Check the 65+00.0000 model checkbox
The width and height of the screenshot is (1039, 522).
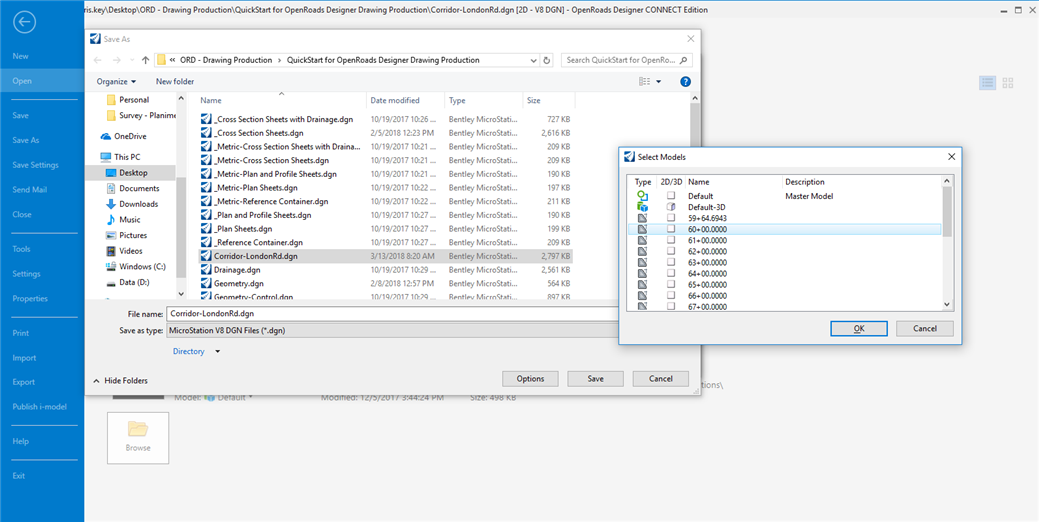point(671,284)
